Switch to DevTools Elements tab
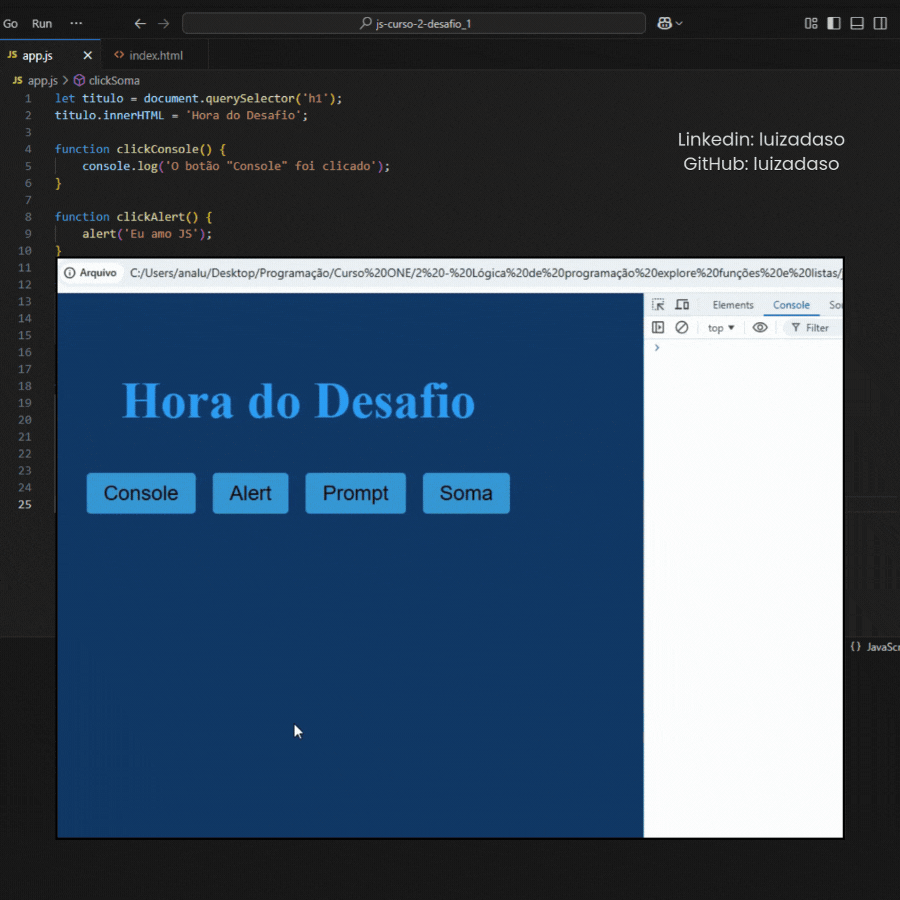The width and height of the screenshot is (900, 900). [733, 305]
